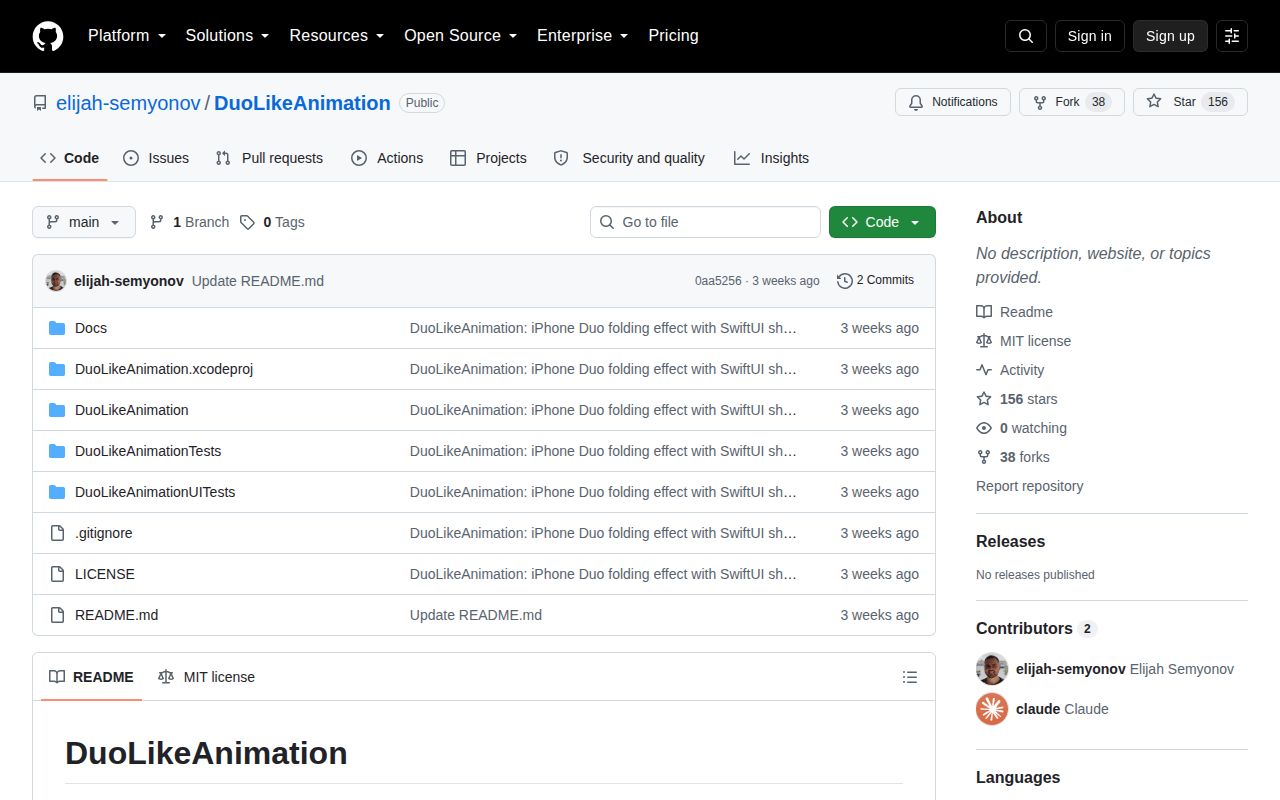Image resolution: width=1280 pixels, height=800 pixels.
Task: Open the README.md file name
Action: coord(116,615)
